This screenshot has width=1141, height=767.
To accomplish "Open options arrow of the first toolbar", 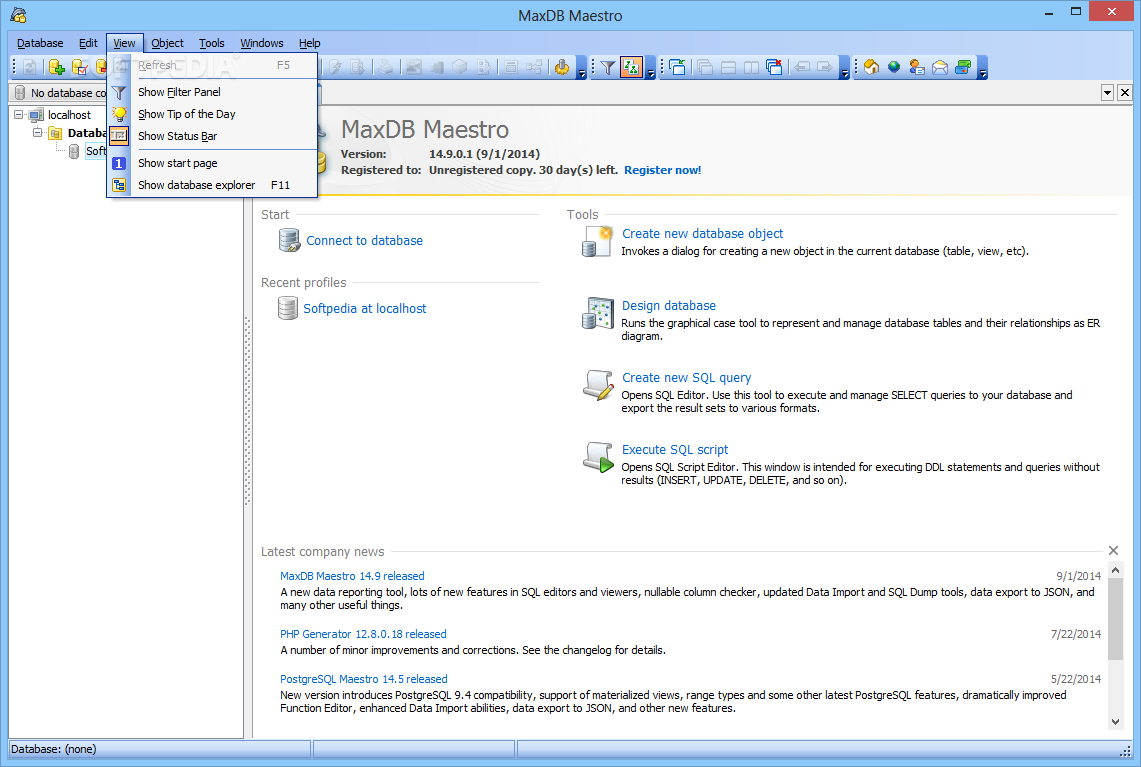I will (x=581, y=69).
